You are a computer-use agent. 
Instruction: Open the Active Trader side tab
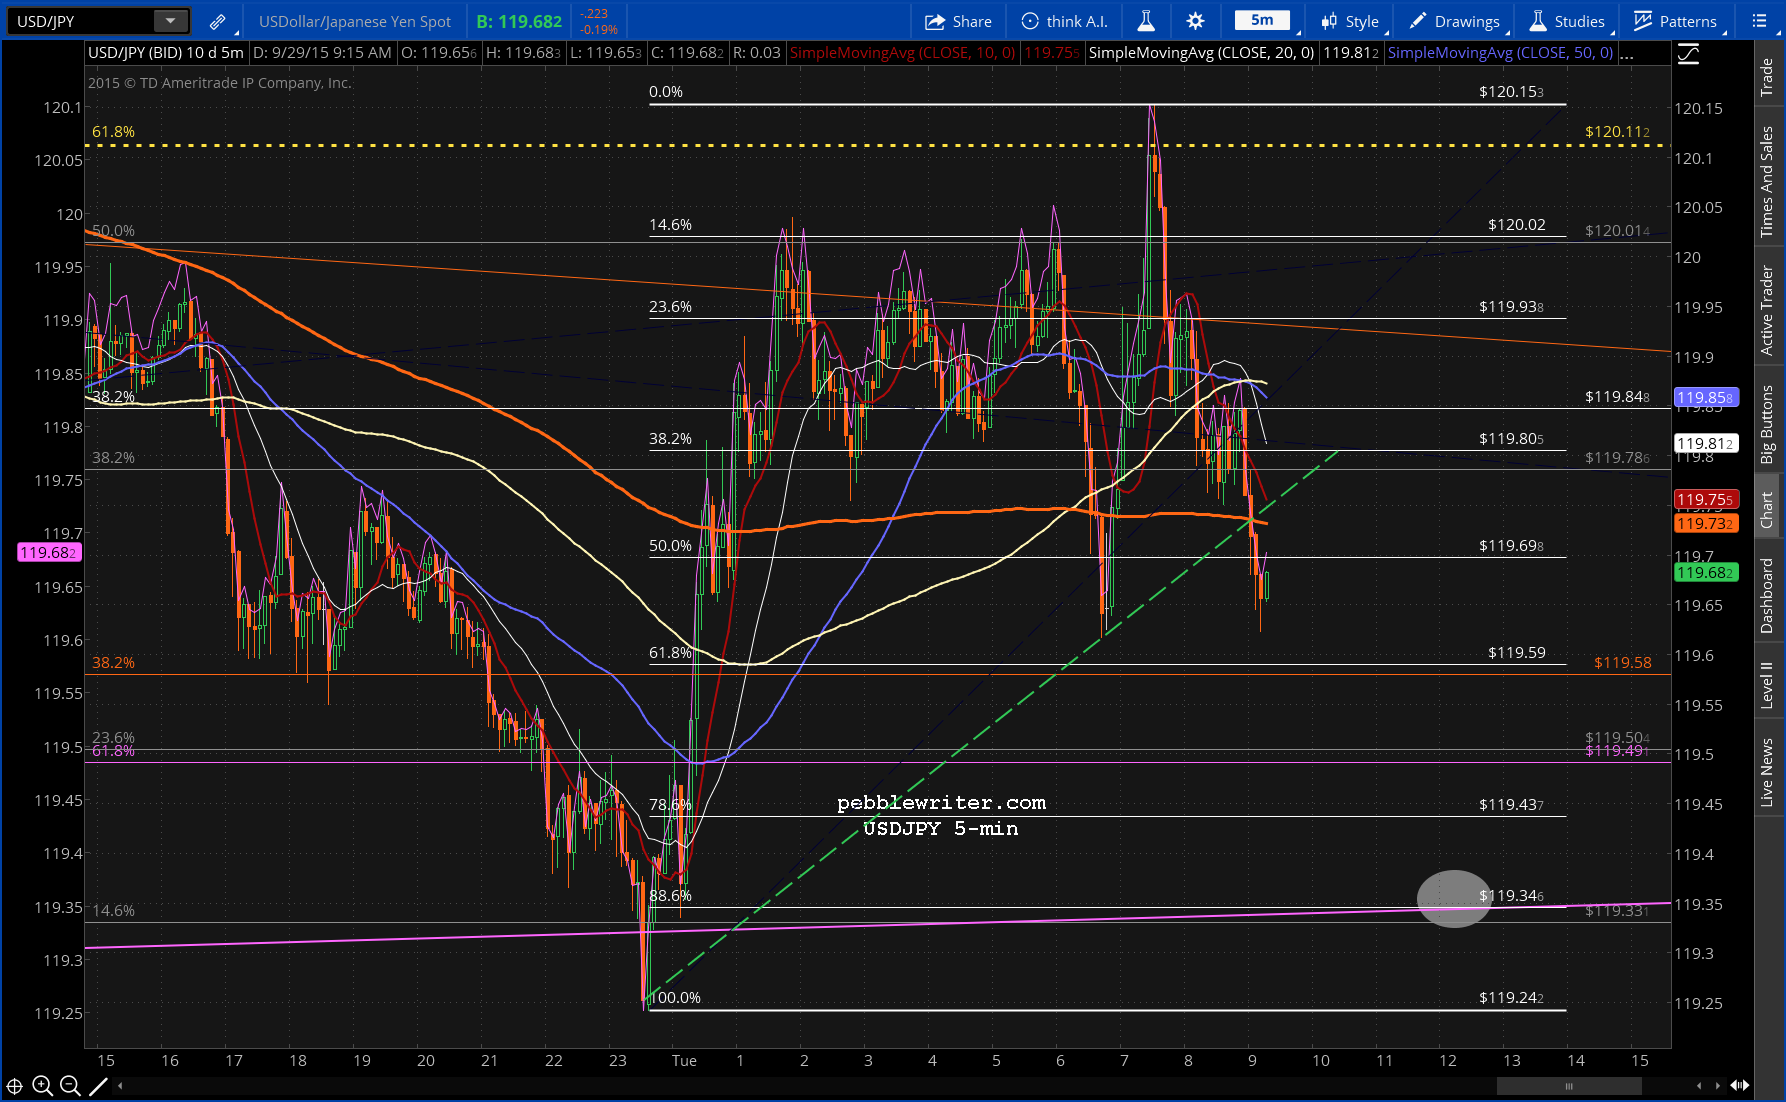pos(1767,310)
